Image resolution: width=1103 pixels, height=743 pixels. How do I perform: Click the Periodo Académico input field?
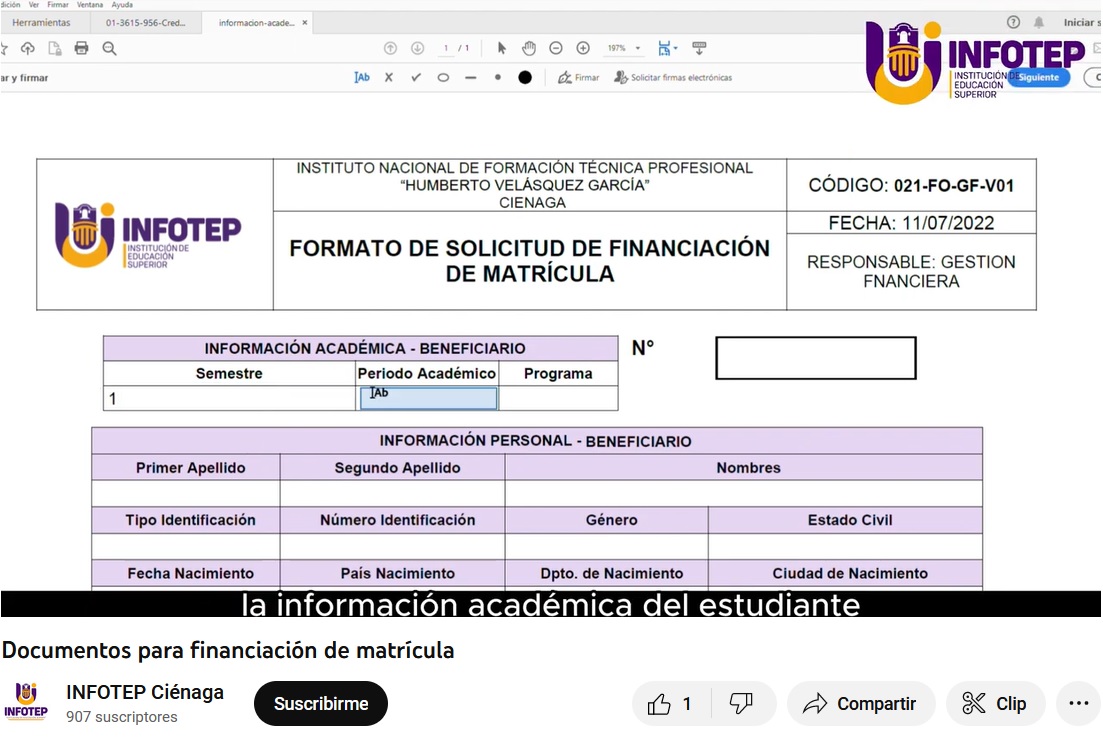coord(428,398)
